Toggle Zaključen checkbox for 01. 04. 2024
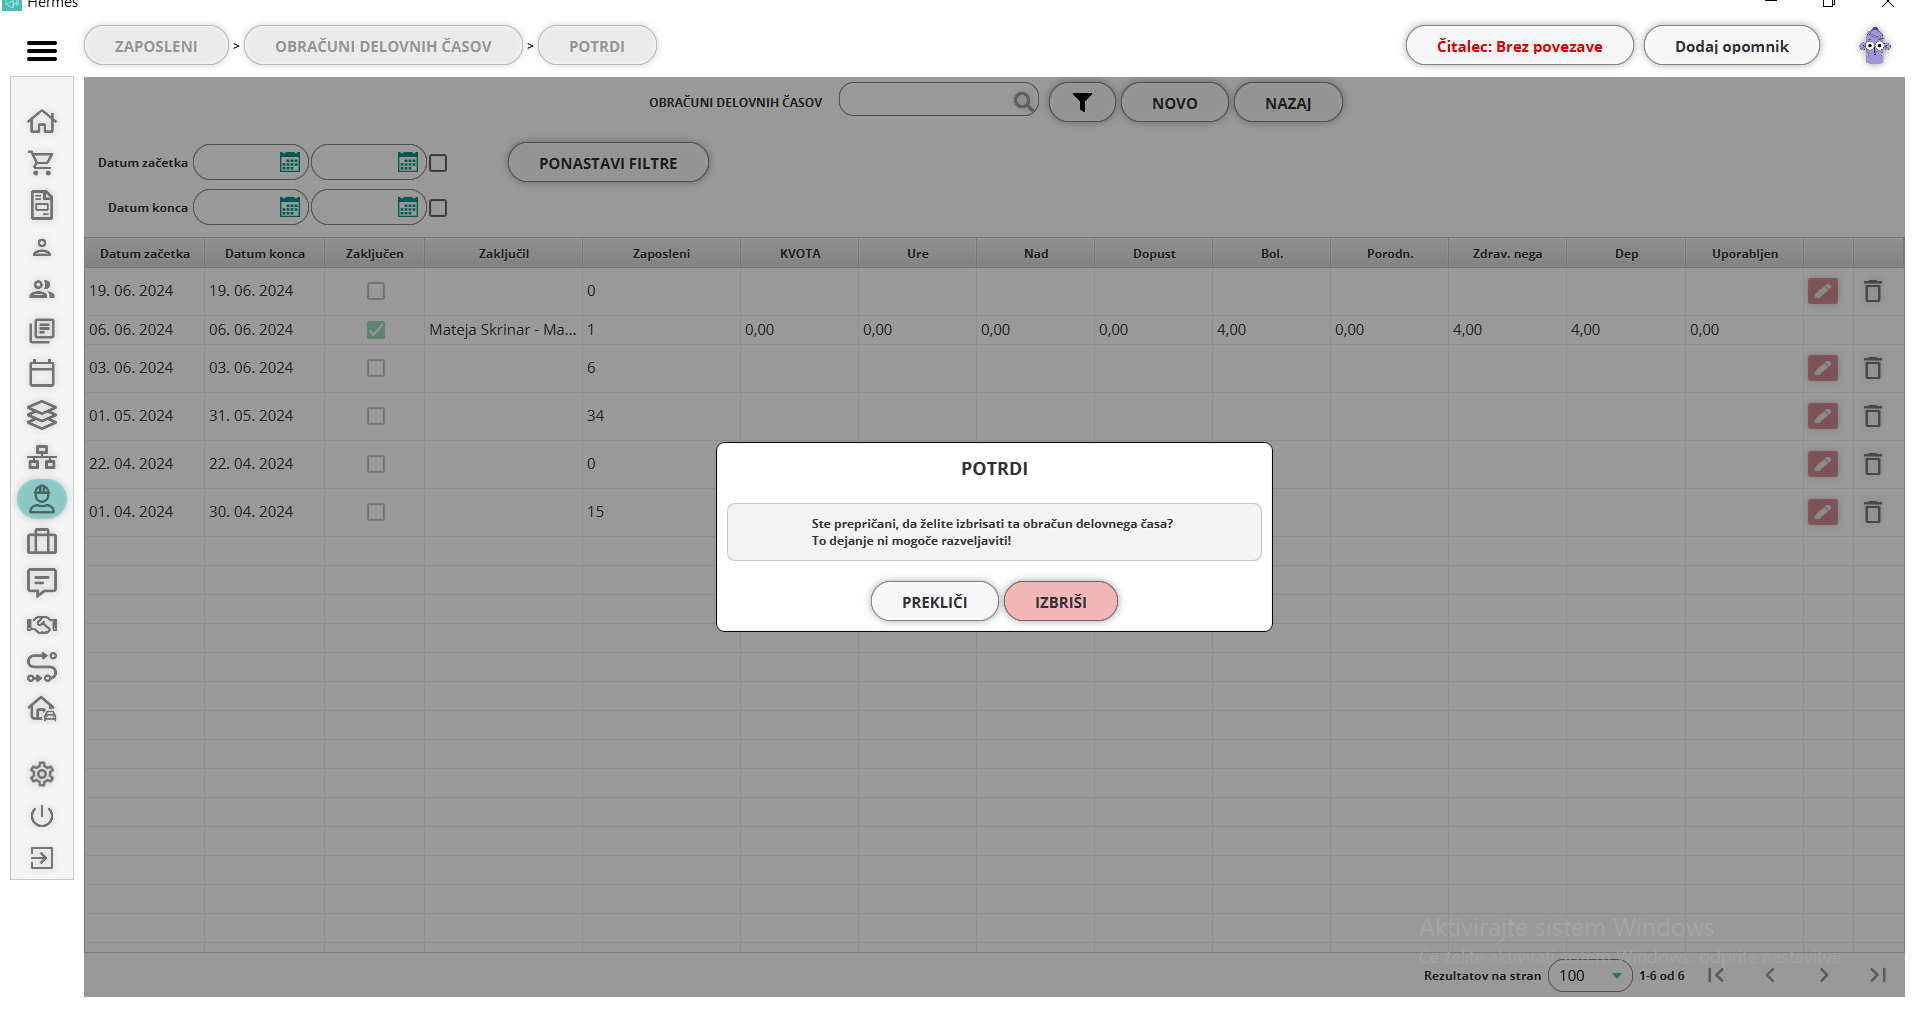 coord(376,512)
